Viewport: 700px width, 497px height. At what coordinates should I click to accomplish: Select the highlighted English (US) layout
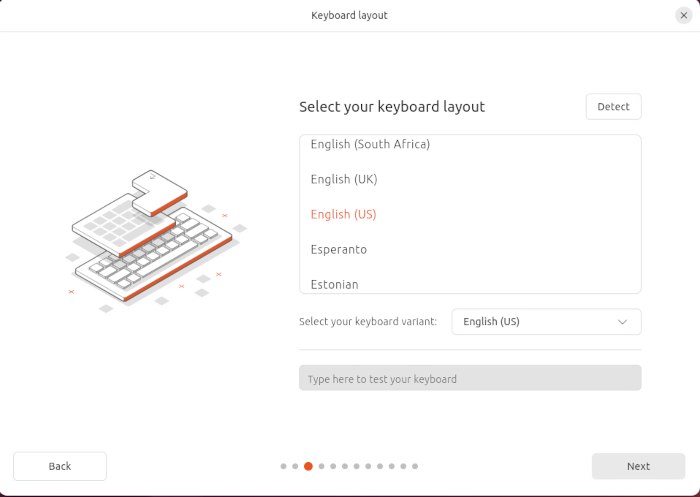pos(343,214)
